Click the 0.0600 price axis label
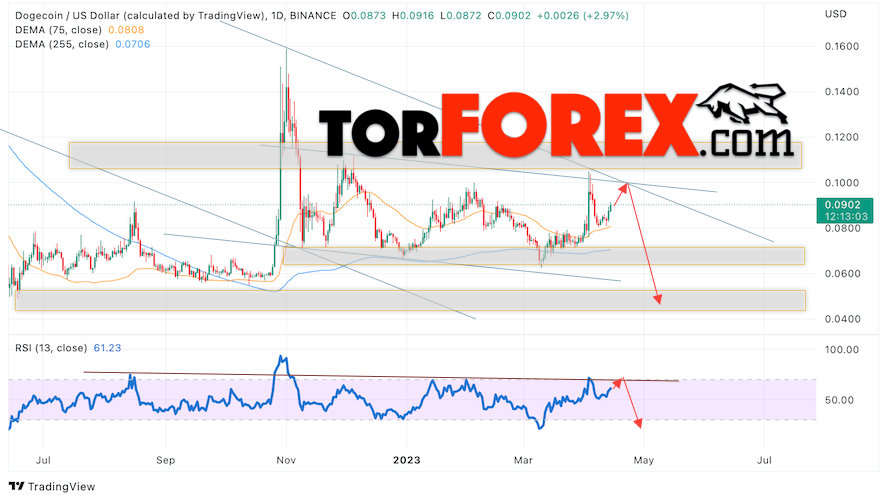Viewport: 887px width, 501px height. (842, 274)
